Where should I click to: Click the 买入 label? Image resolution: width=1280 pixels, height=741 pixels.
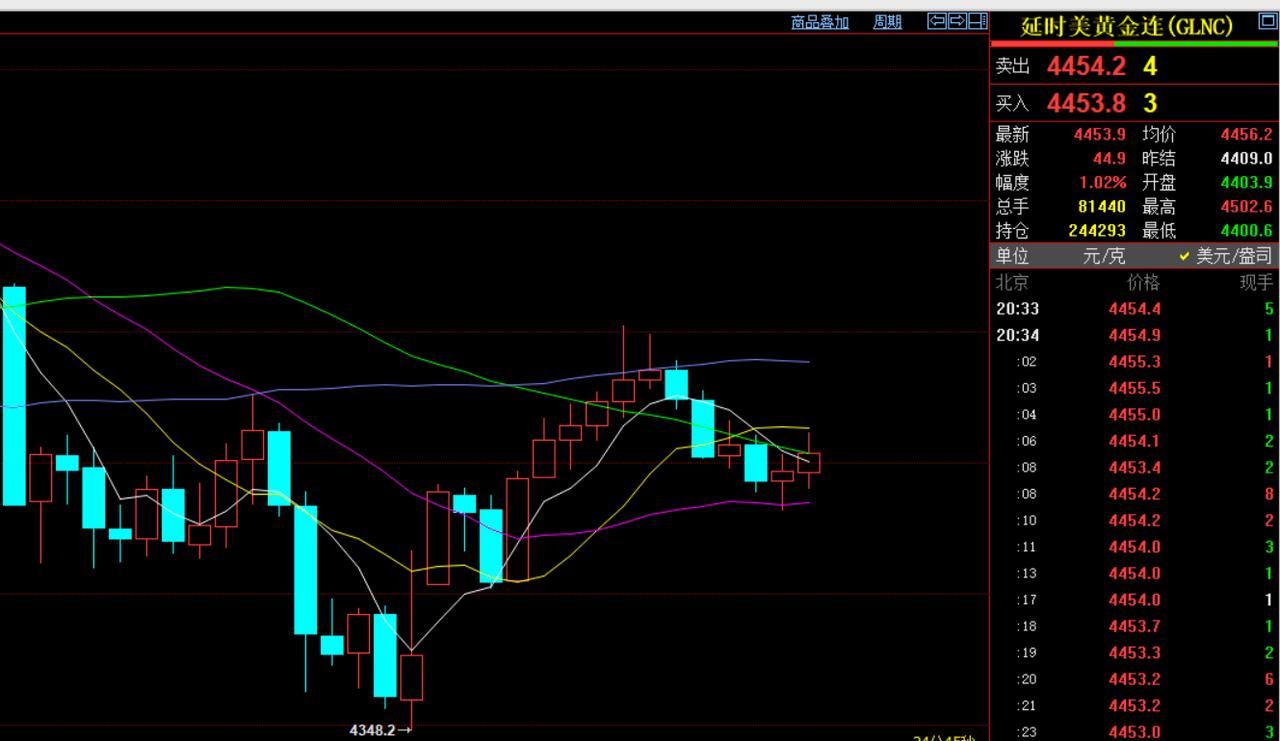click(x=1012, y=103)
